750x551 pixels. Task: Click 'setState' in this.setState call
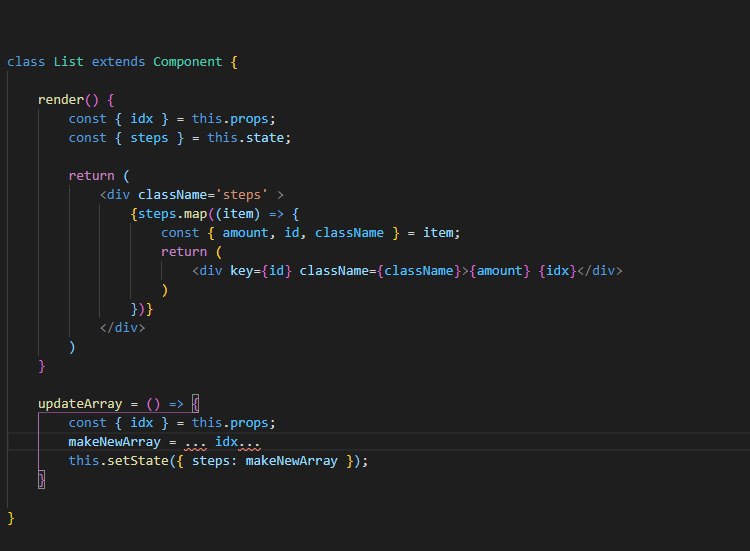coord(138,461)
